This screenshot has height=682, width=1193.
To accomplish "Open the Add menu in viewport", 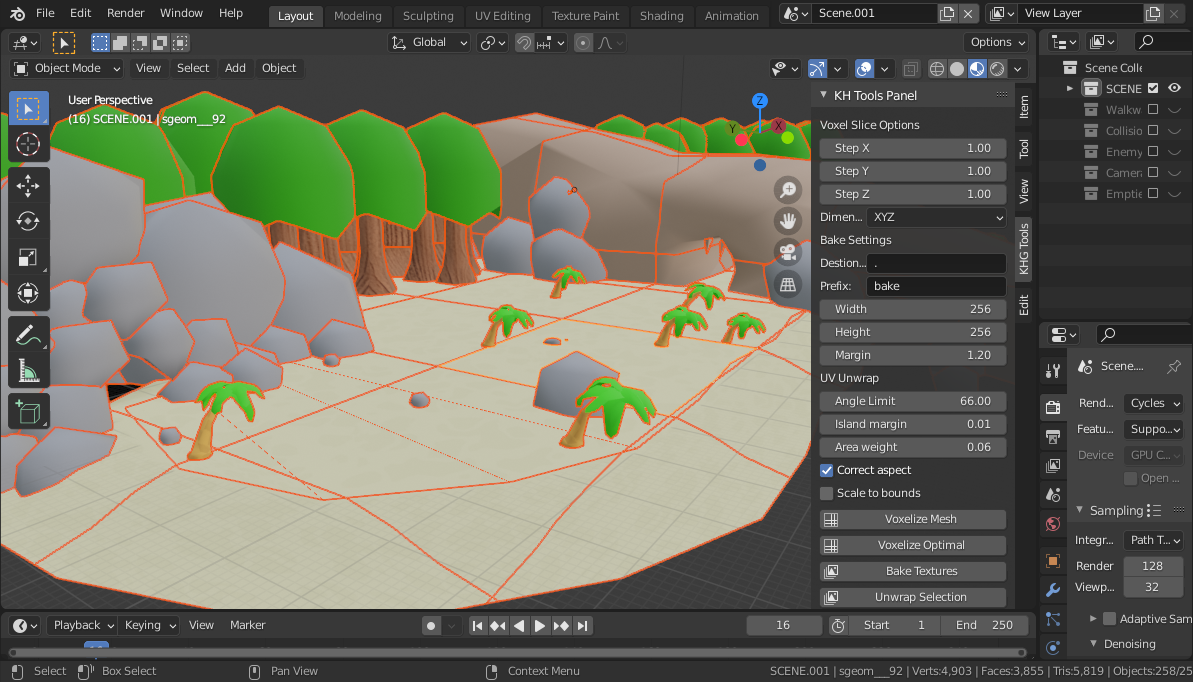I will (x=235, y=69).
